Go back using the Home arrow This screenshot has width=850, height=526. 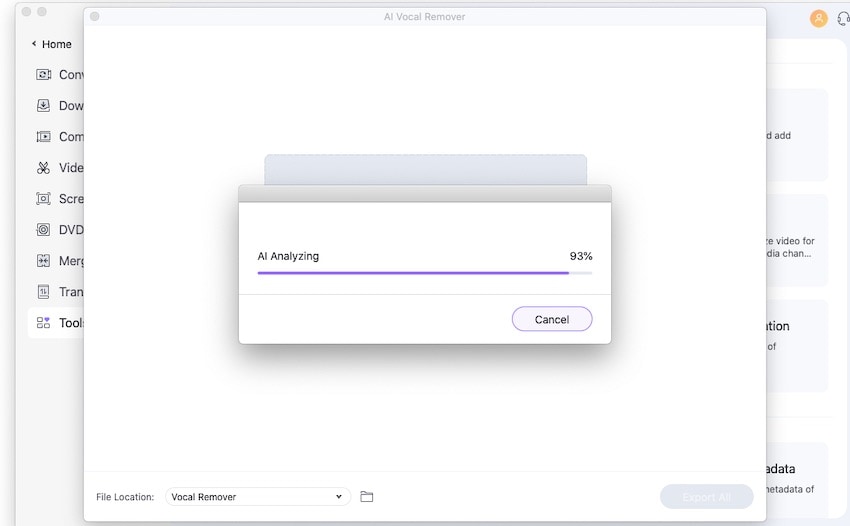(x=34, y=44)
